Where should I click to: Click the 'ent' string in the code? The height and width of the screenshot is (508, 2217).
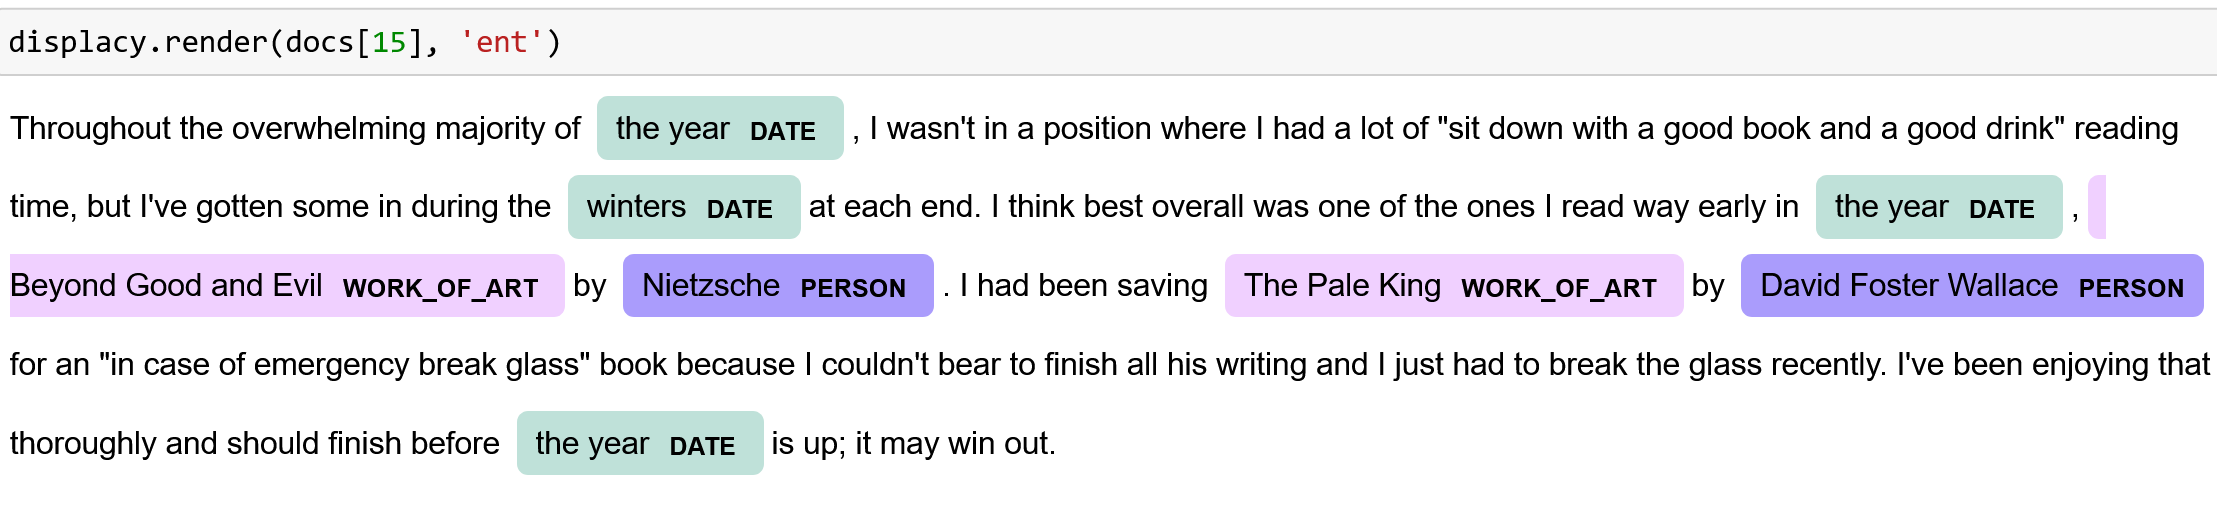pyautogui.click(x=501, y=43)
